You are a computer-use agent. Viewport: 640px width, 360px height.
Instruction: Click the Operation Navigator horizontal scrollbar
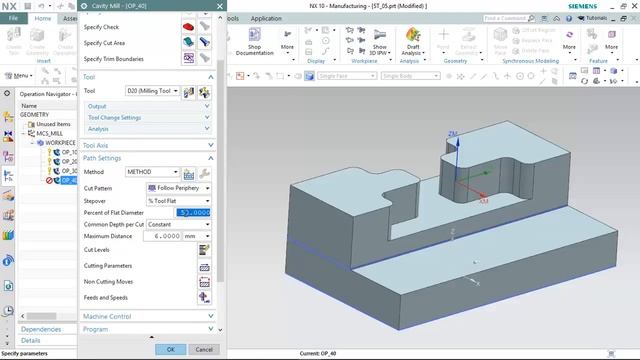(42, 316)
